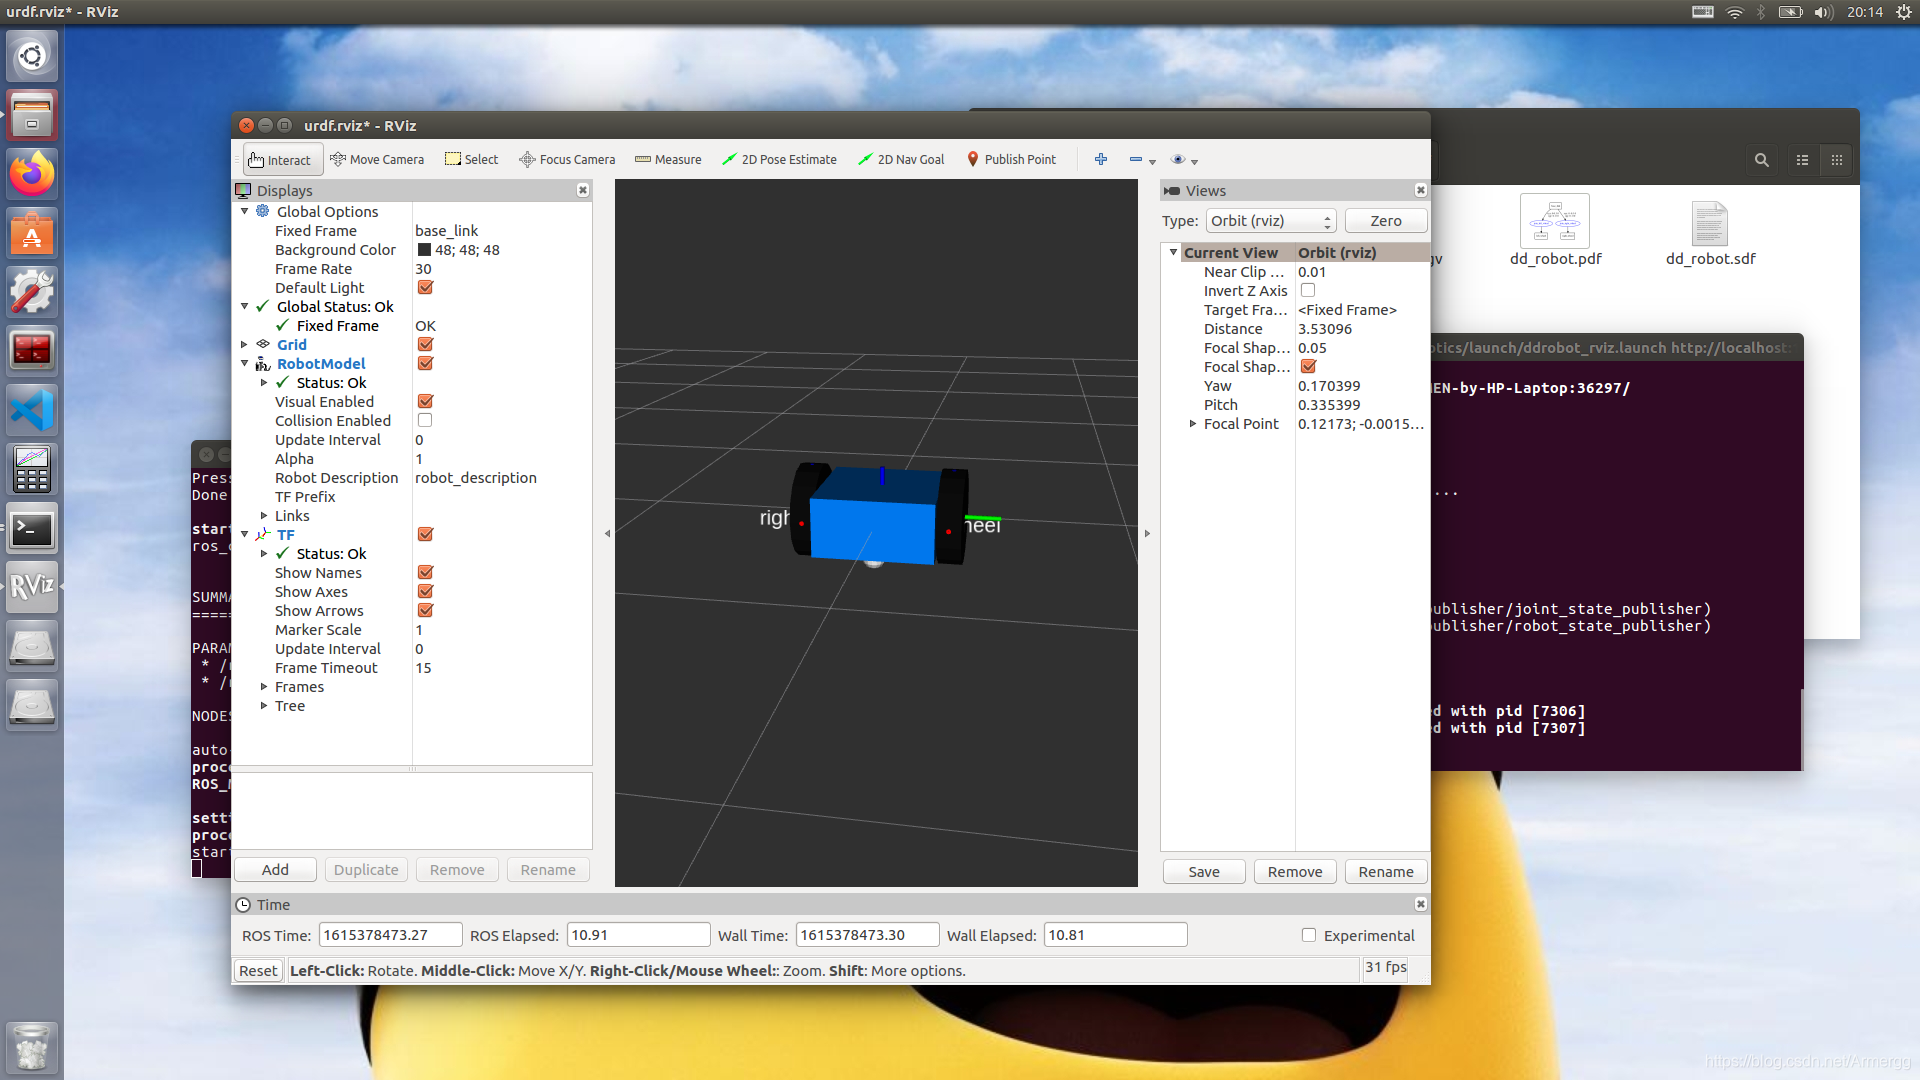
Task: Expand the Frames item
Action: point(264,687)
